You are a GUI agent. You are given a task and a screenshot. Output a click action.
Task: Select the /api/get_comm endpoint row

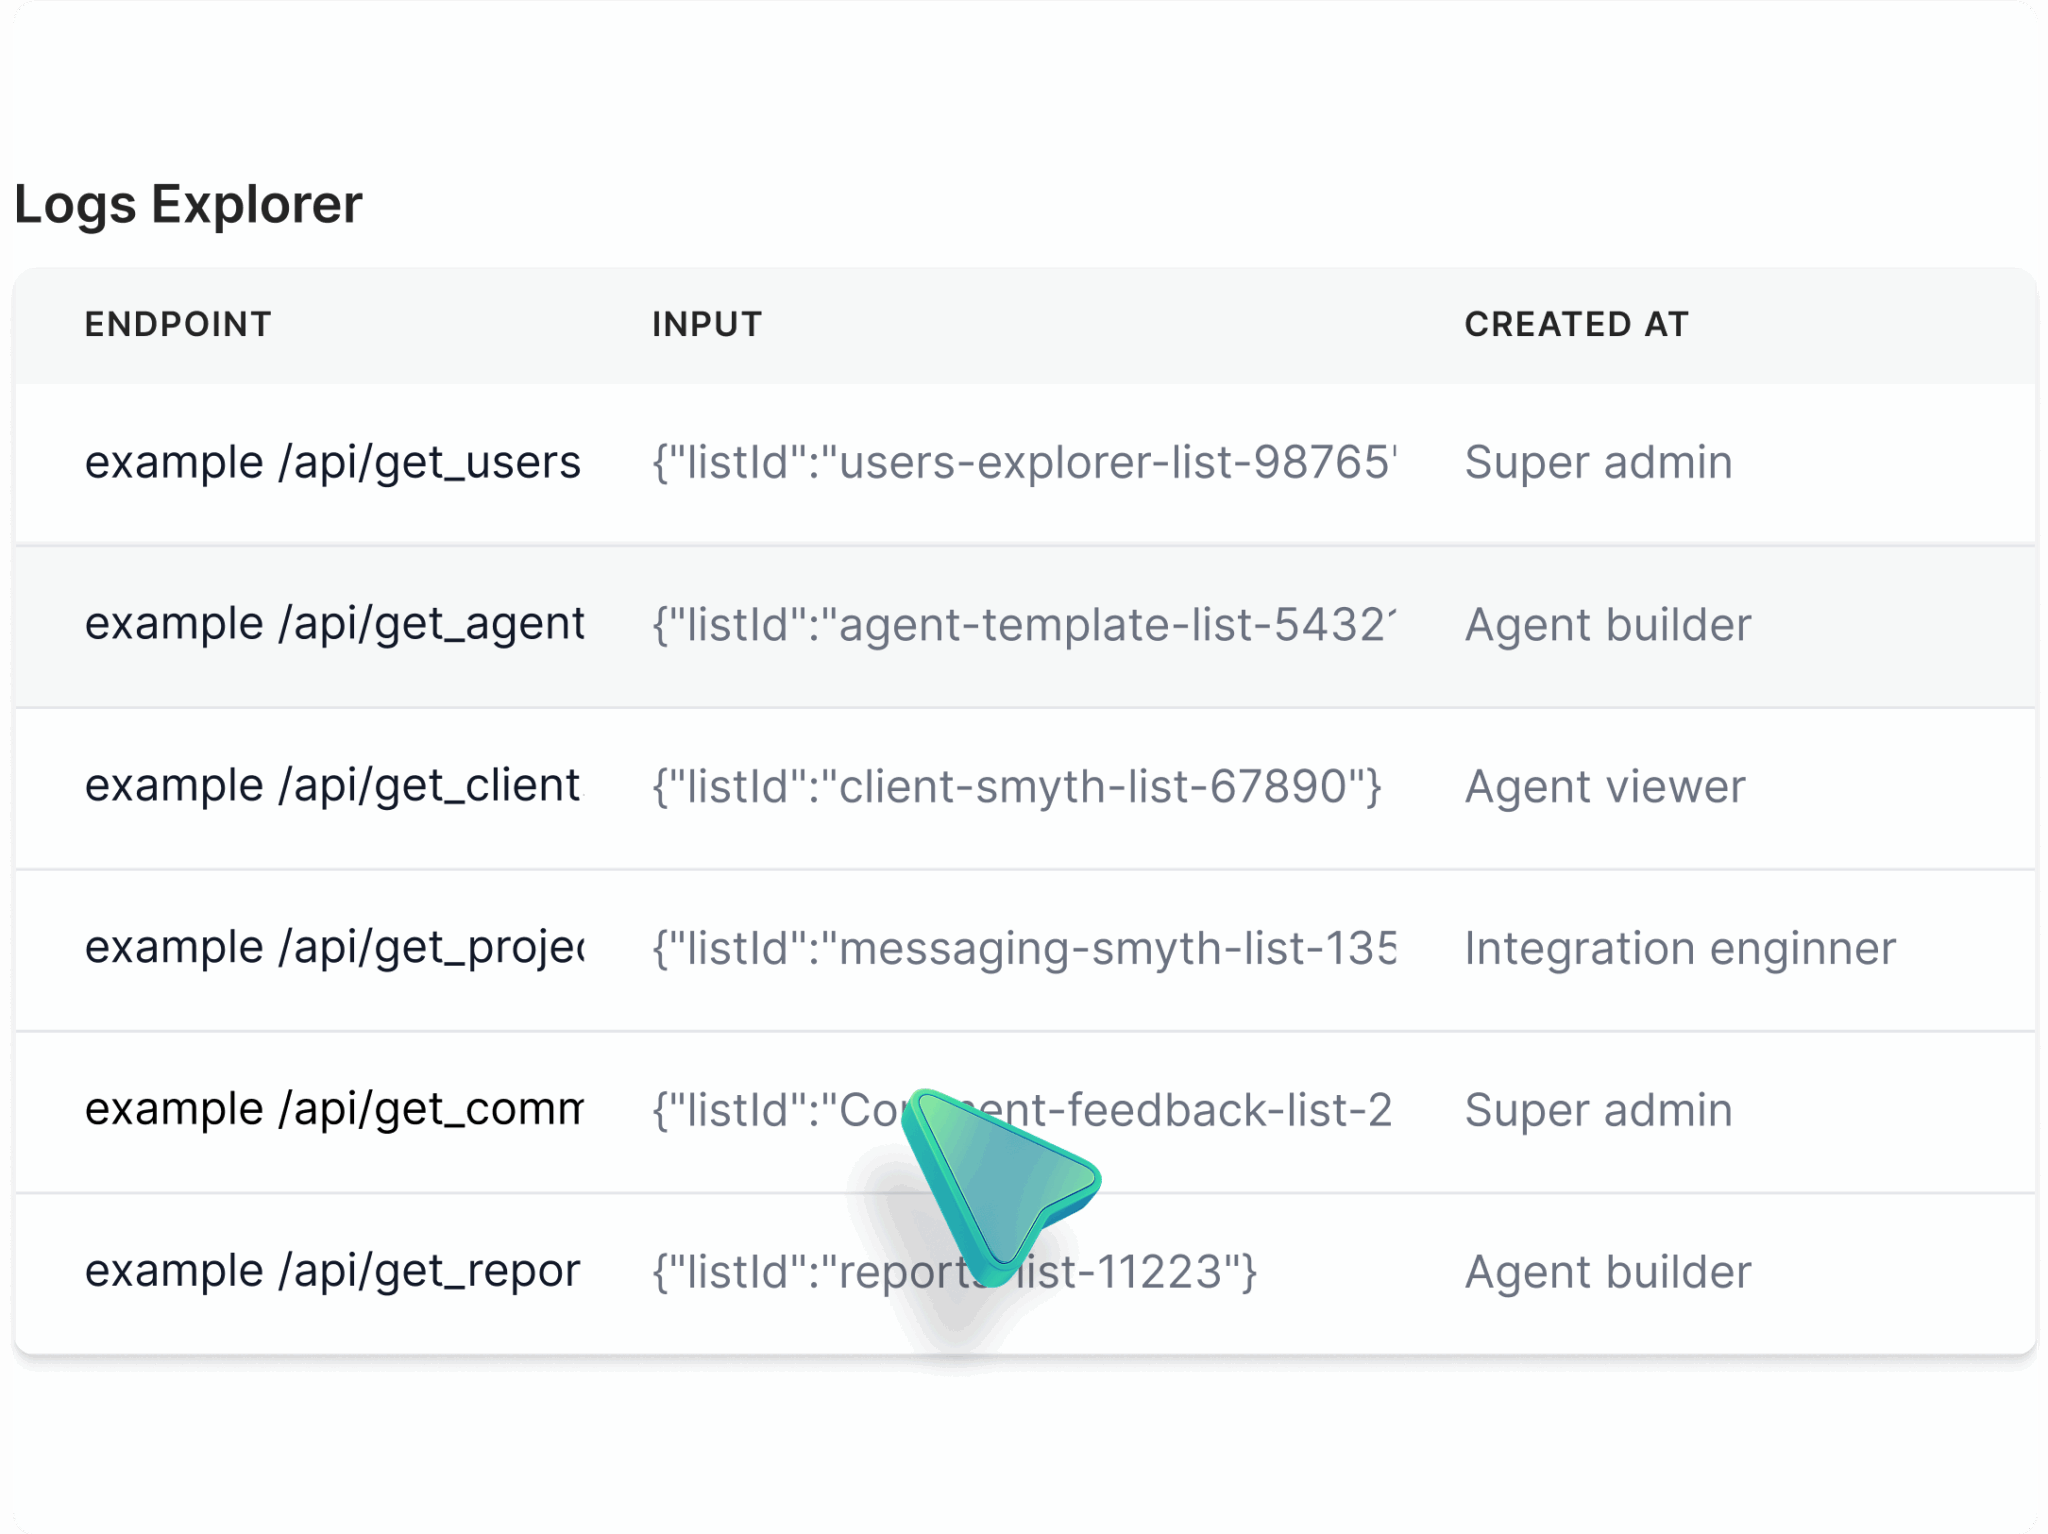334,1110
